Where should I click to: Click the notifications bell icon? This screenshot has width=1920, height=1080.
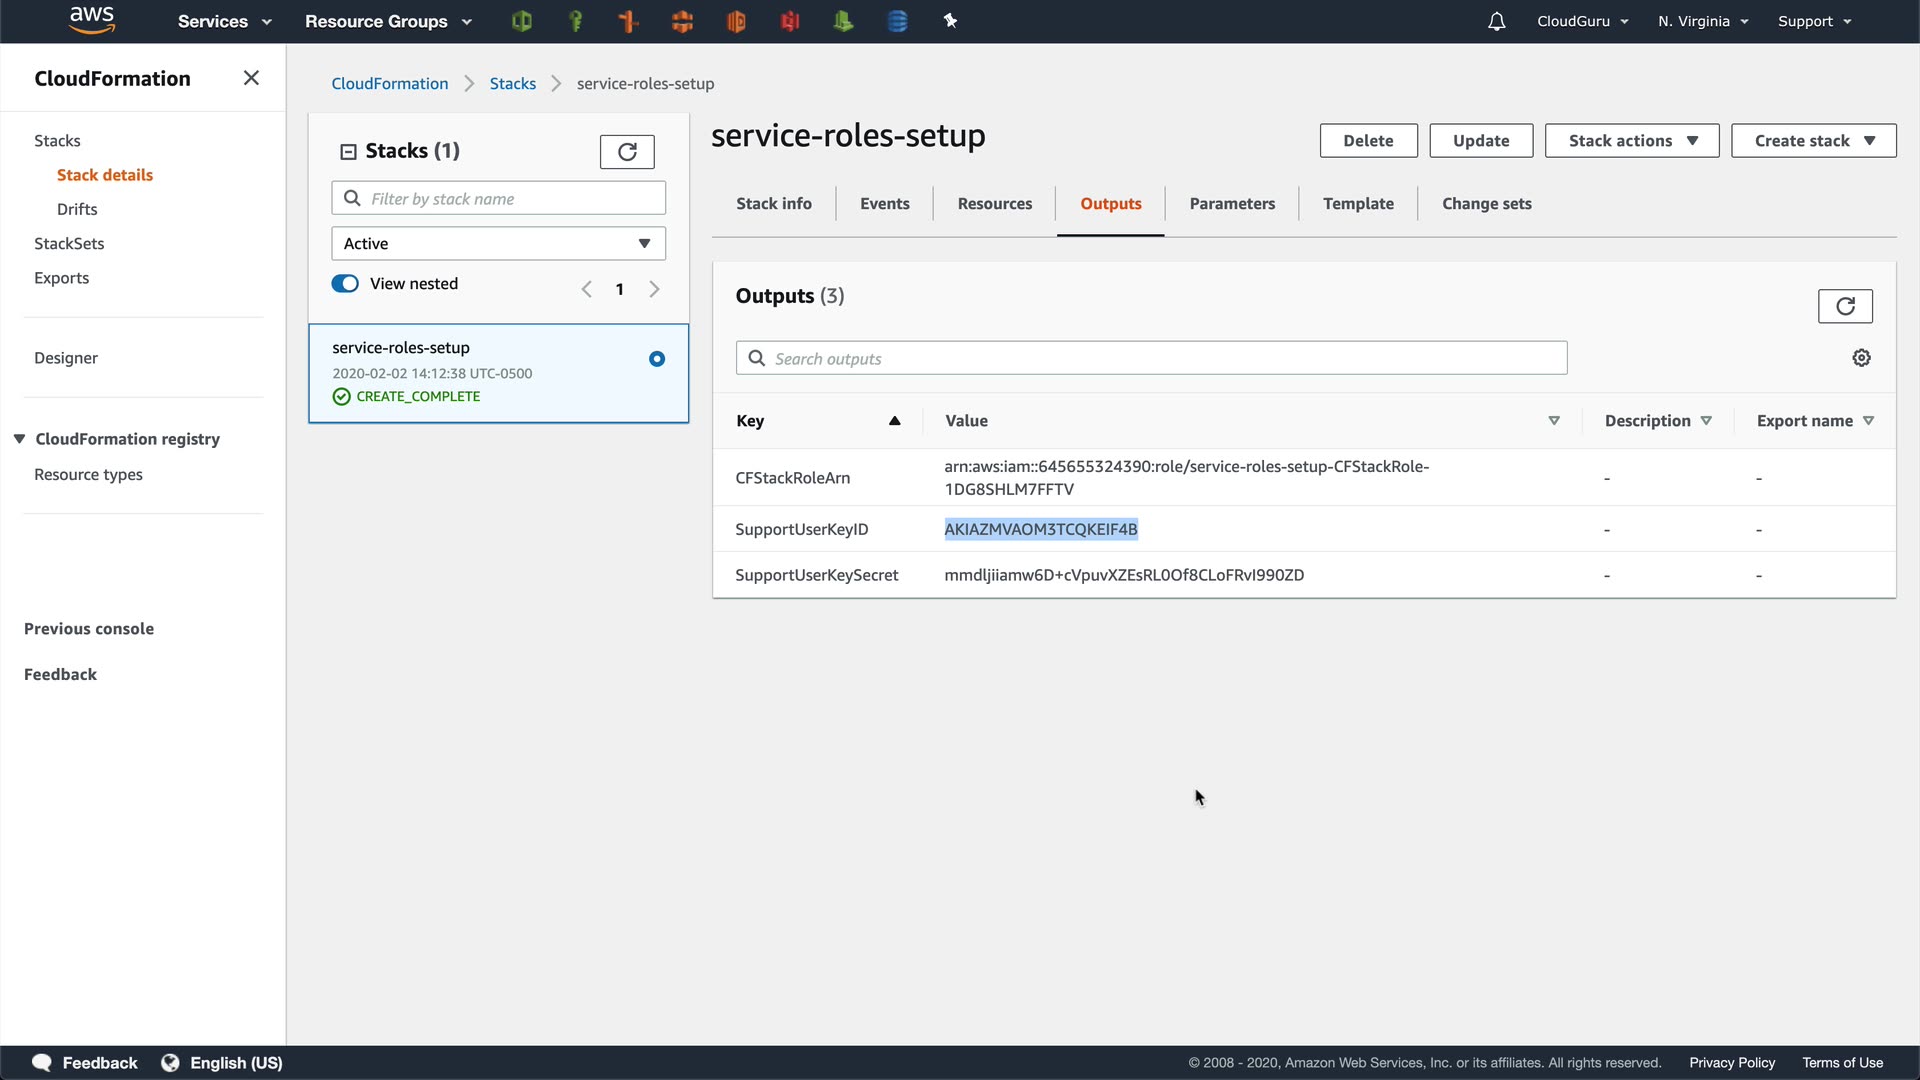coord(1496,21)
